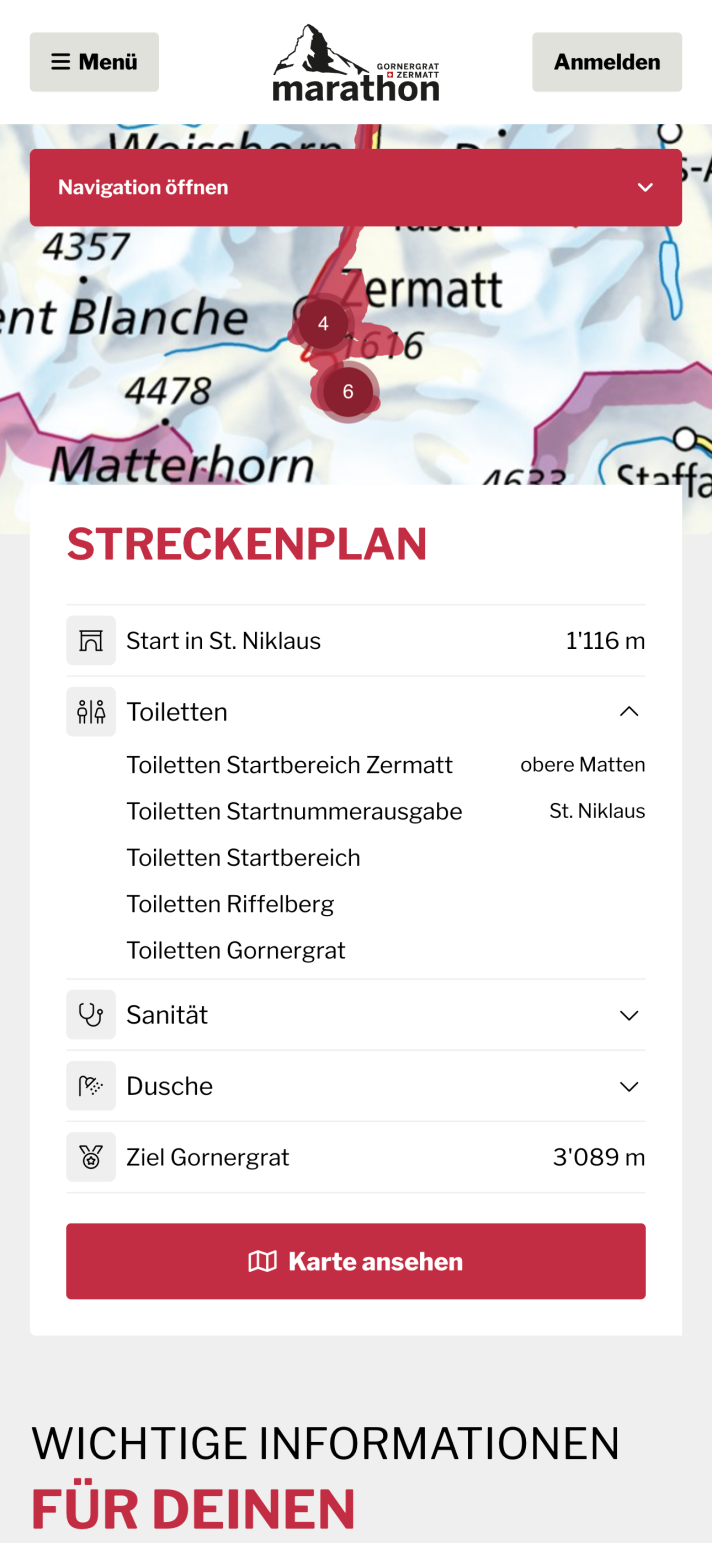Open the Navigation öffnen dropdown

point(356,187)
